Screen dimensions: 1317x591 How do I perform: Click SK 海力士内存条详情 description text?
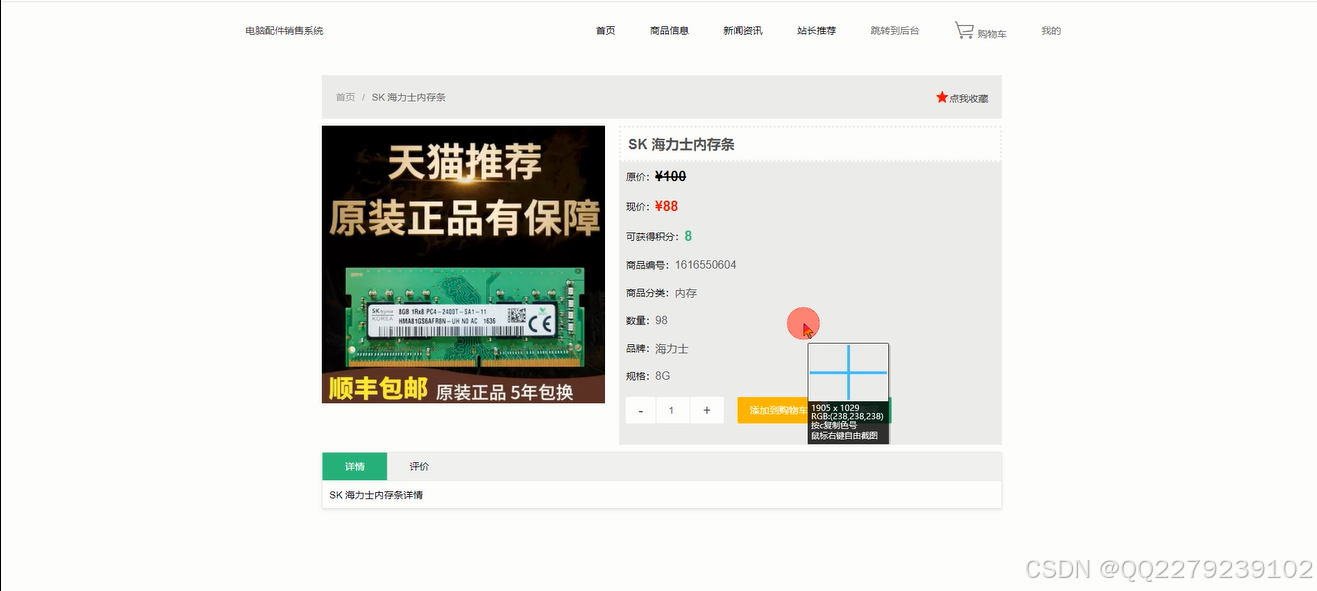(376, 495)
